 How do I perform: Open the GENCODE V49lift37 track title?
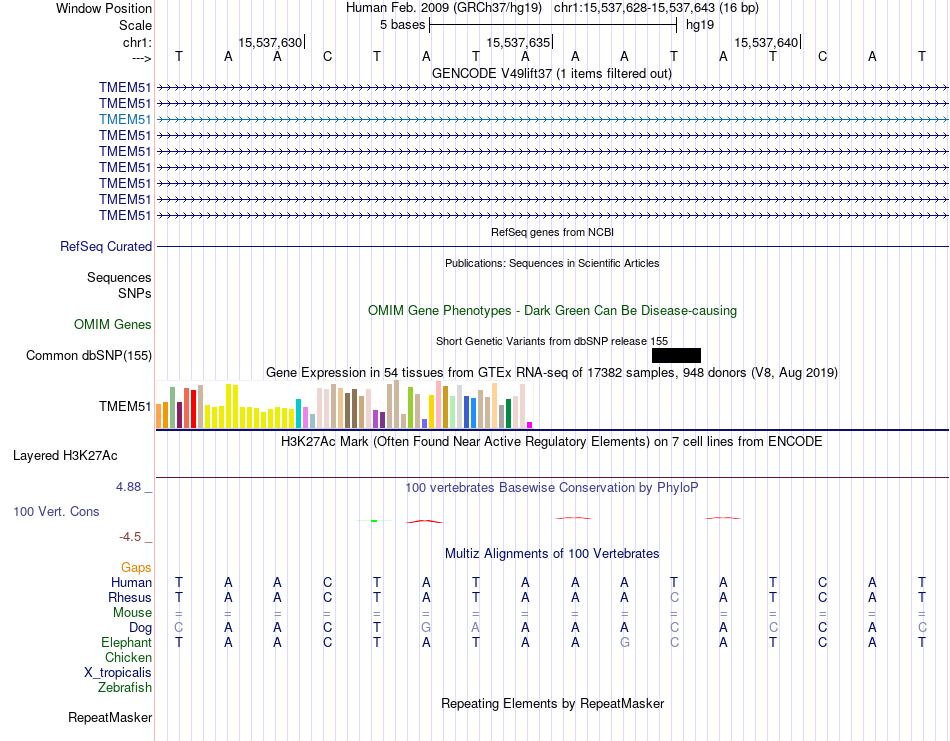coord(552,73)
